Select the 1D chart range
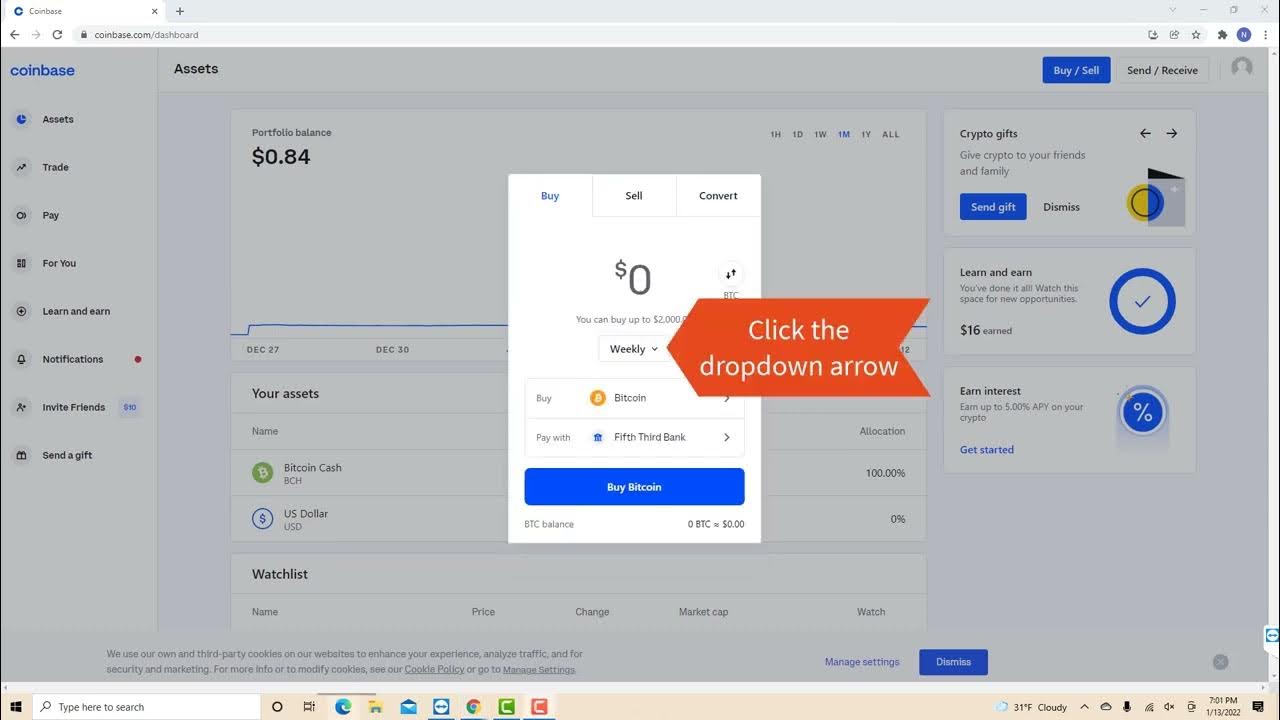Viewport: 1280px width, 720px height. [798, 134]
